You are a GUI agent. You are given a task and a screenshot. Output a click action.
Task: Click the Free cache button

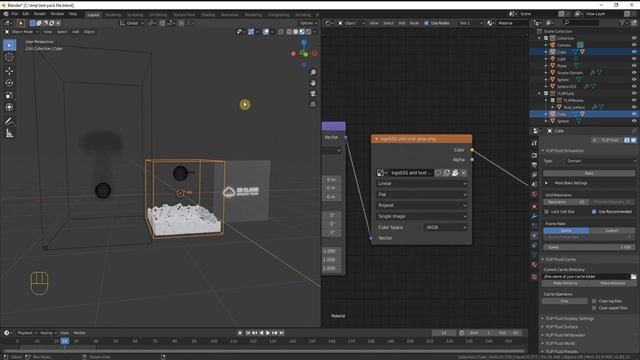[x=564, y=301]
